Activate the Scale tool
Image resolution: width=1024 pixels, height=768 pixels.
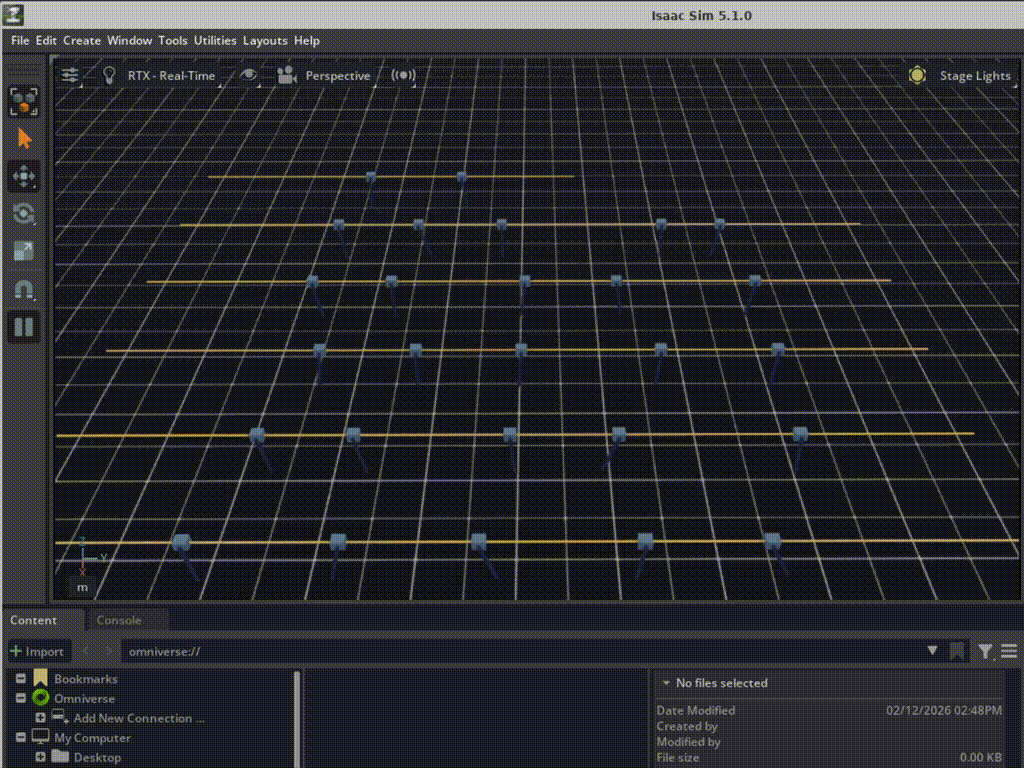coord(24,252)
